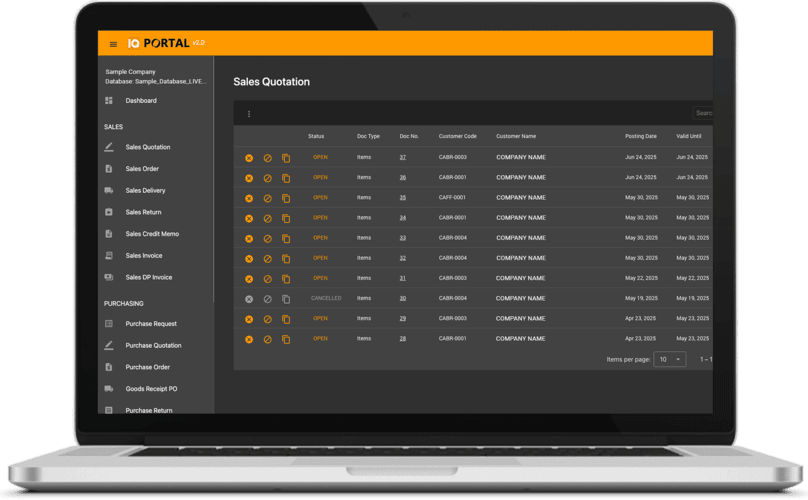Click the slash circle icon for doc 33

pos(267,239)
